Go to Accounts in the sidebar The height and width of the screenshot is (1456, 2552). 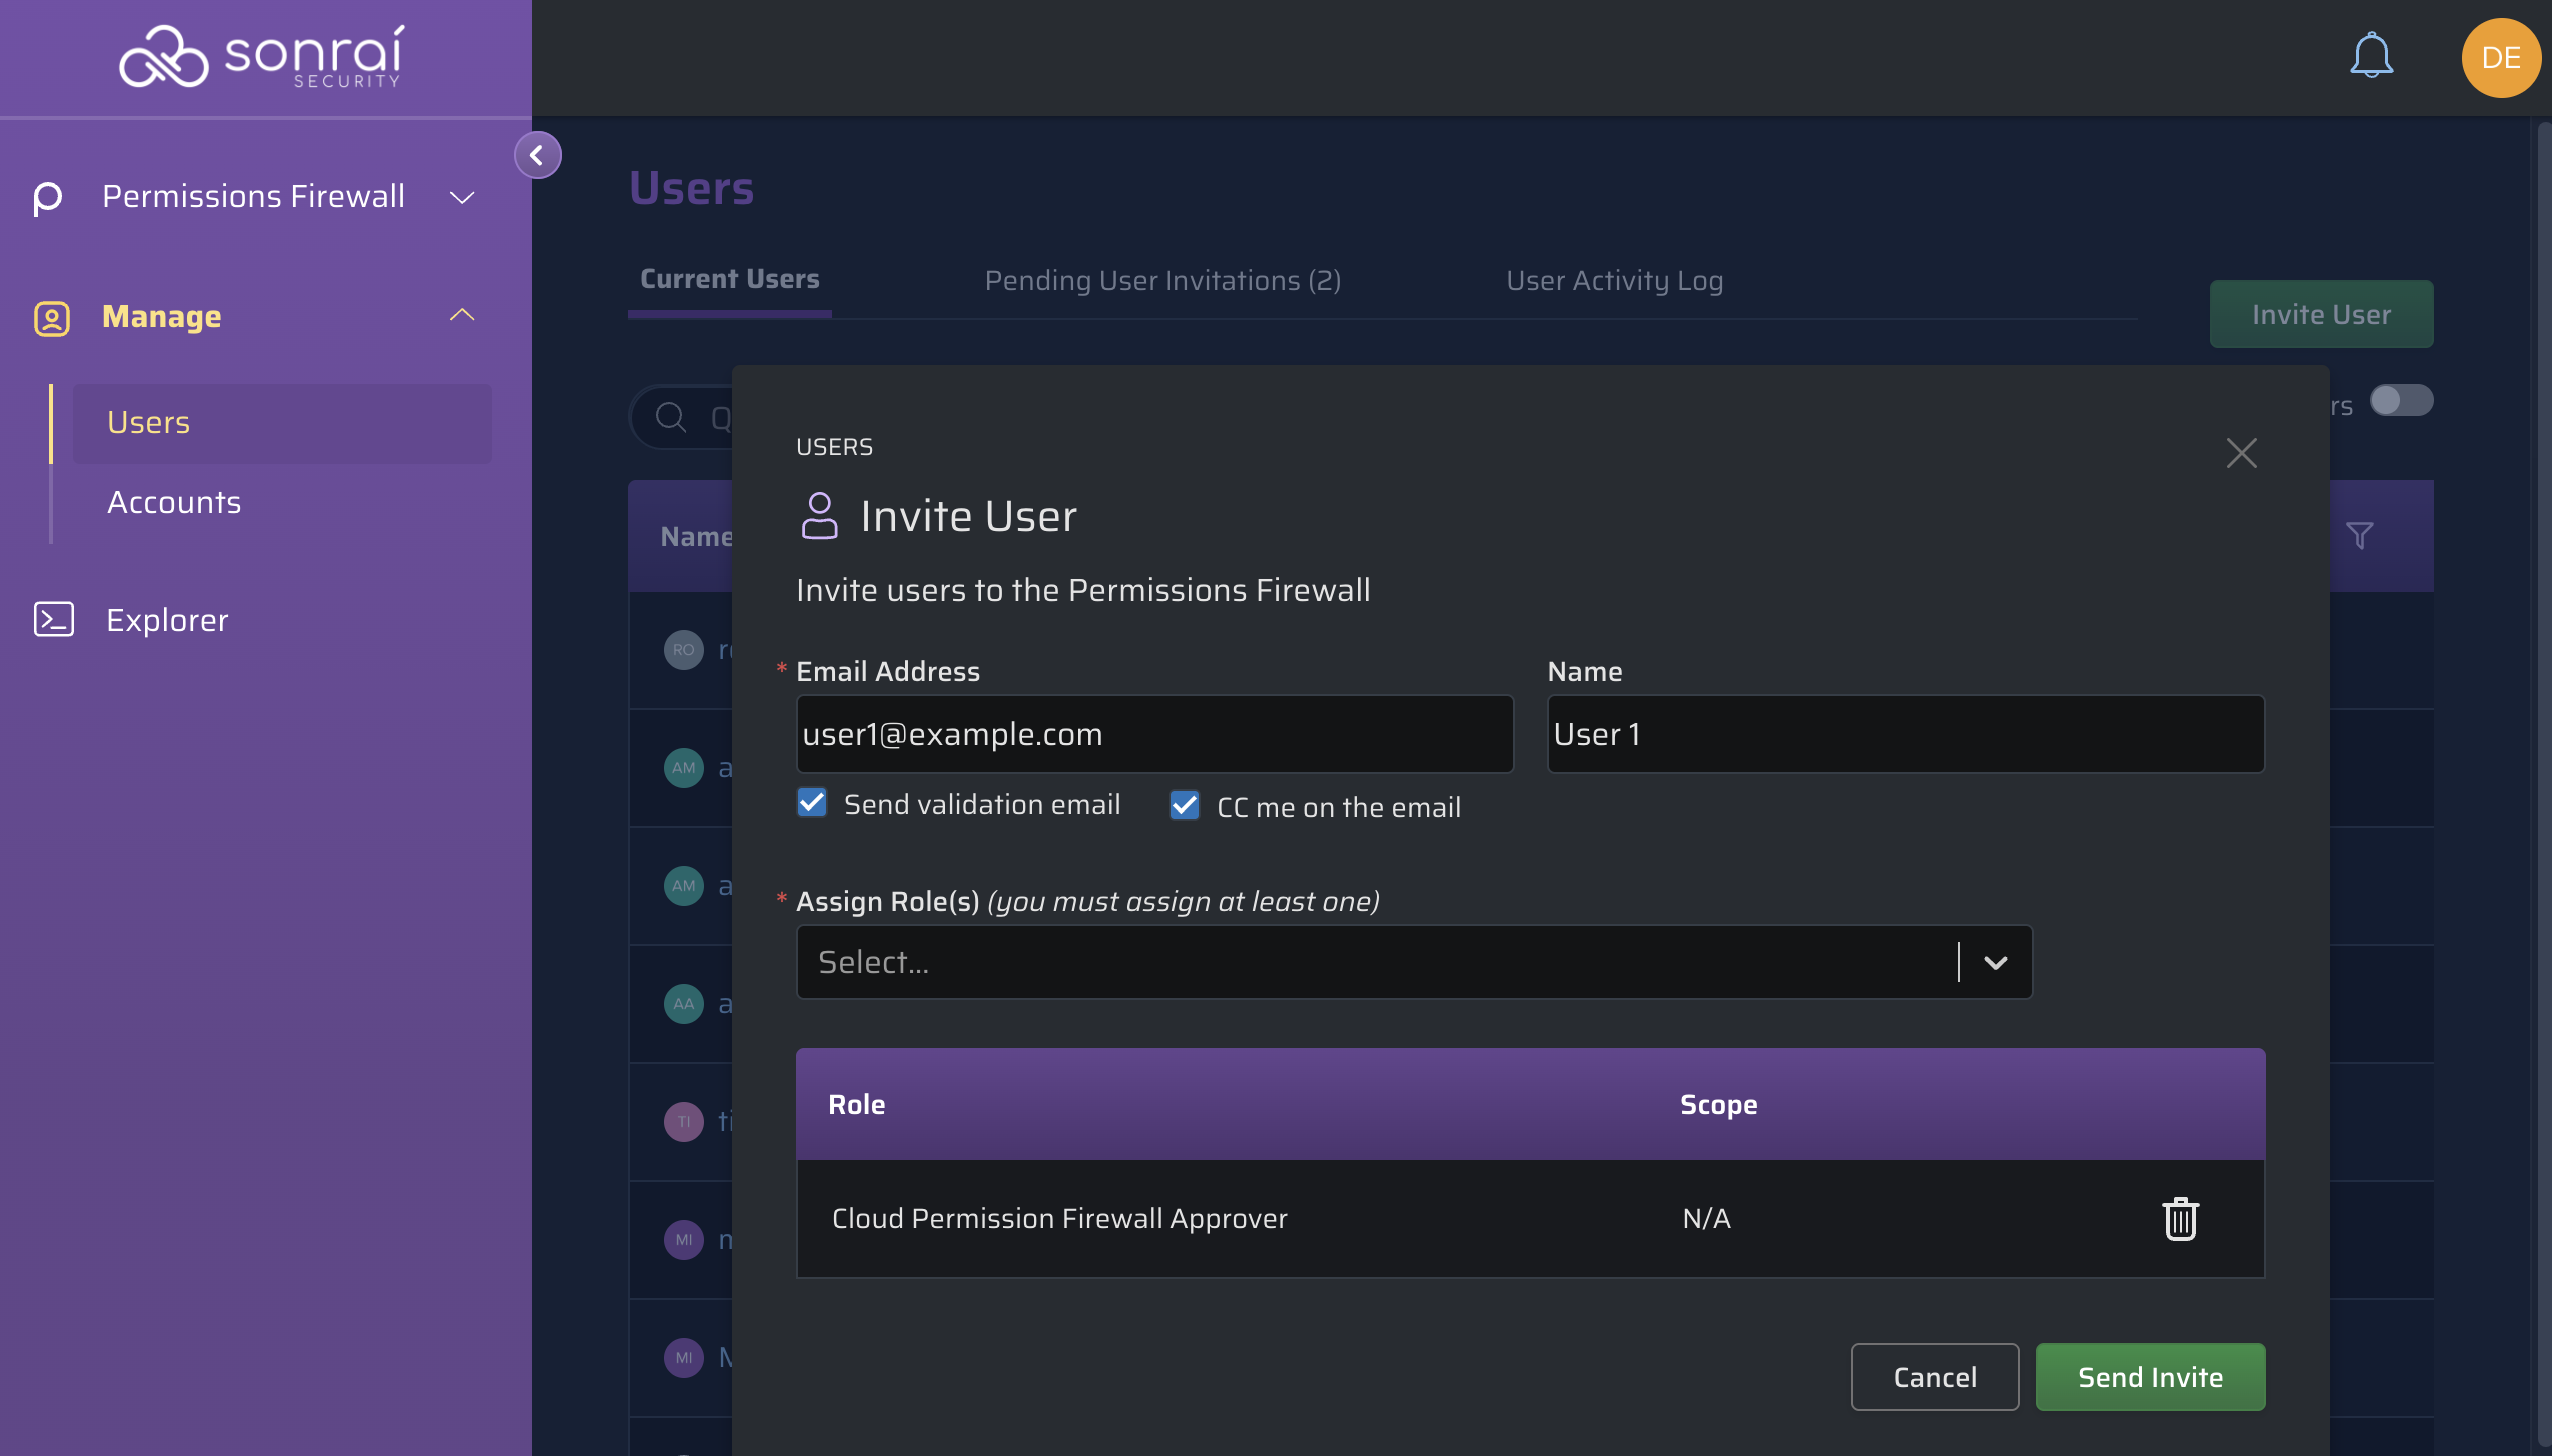click(x=174, y=503)
